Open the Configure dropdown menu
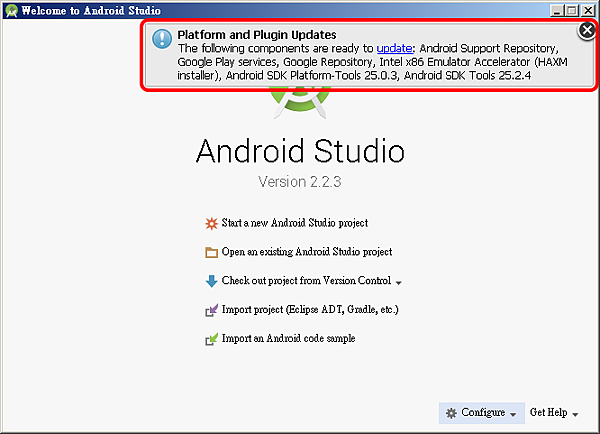Image resolution: width=600 pixels, height=434 pixels. (x=482, y=413)
